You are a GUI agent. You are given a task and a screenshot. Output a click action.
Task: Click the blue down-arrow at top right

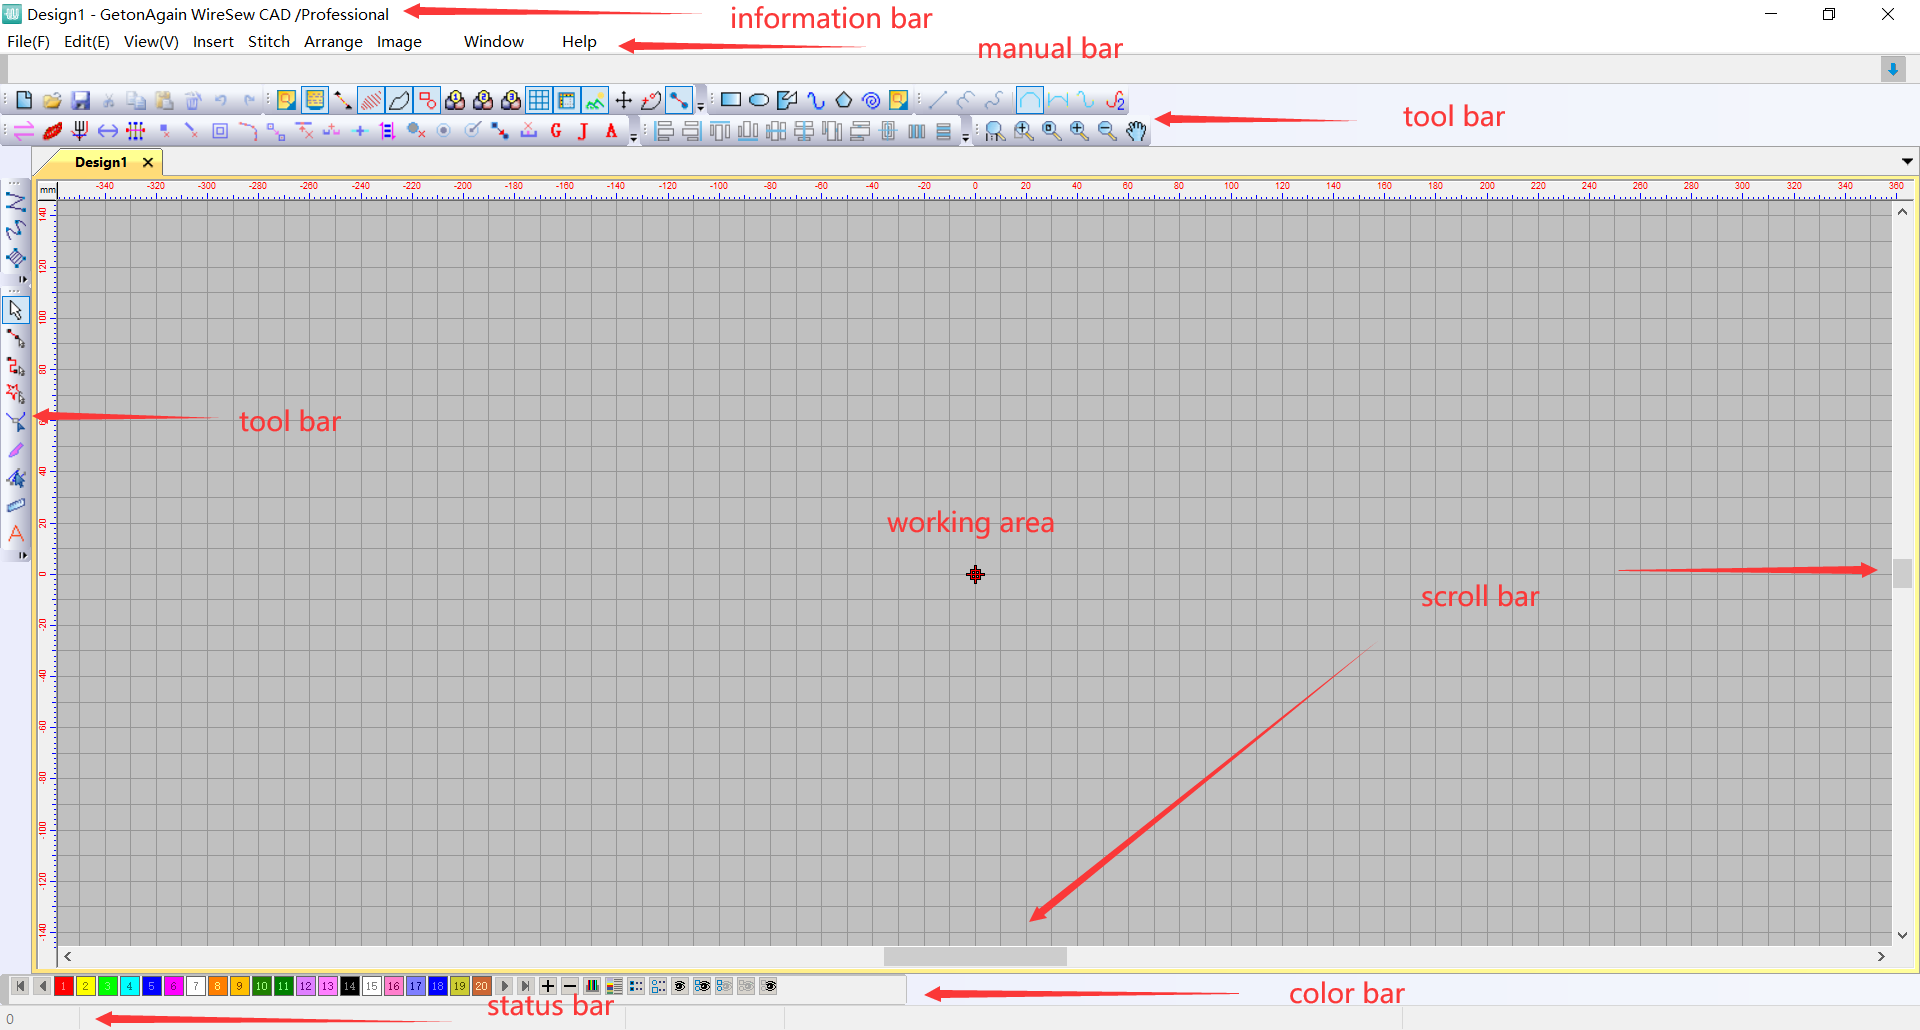point(1893,69)
